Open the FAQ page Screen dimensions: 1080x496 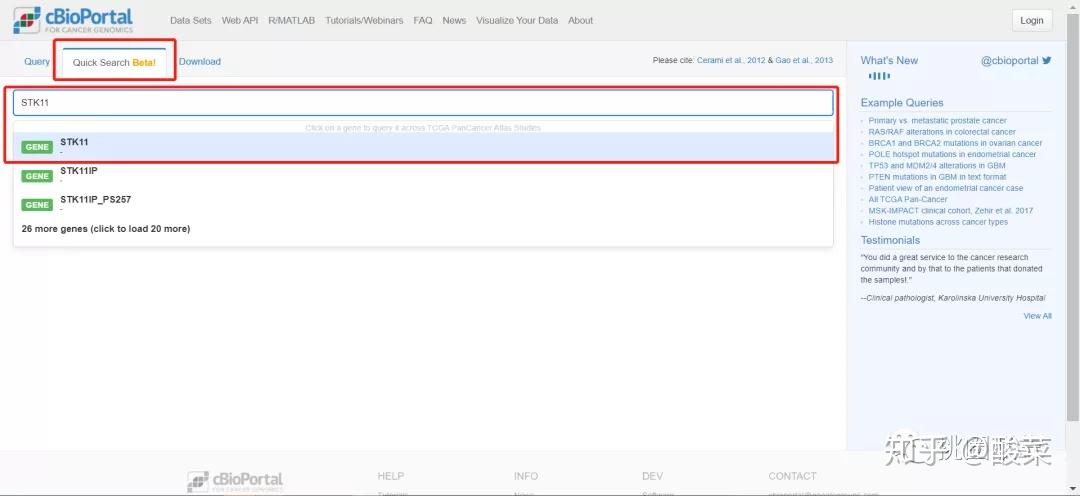tap(423, 21)
